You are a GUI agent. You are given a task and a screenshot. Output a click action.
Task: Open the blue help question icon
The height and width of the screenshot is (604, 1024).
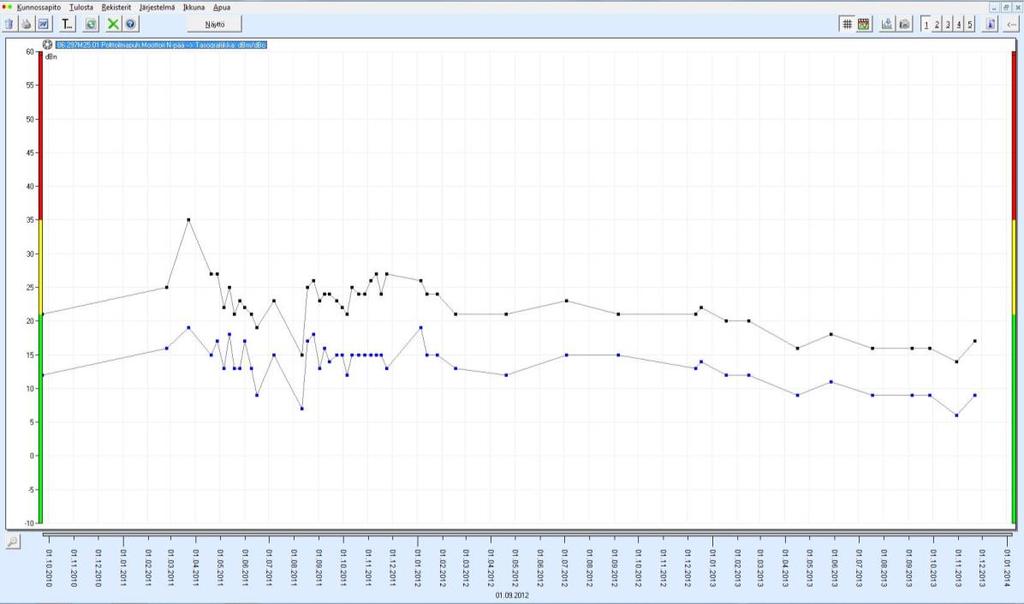131,24
